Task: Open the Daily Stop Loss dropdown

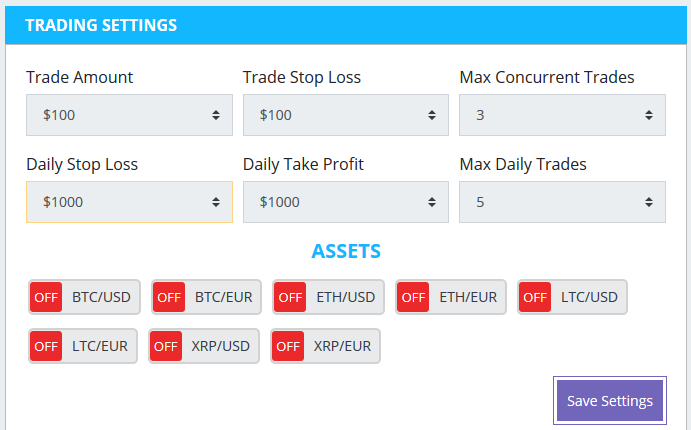Action: coord(129,202)
